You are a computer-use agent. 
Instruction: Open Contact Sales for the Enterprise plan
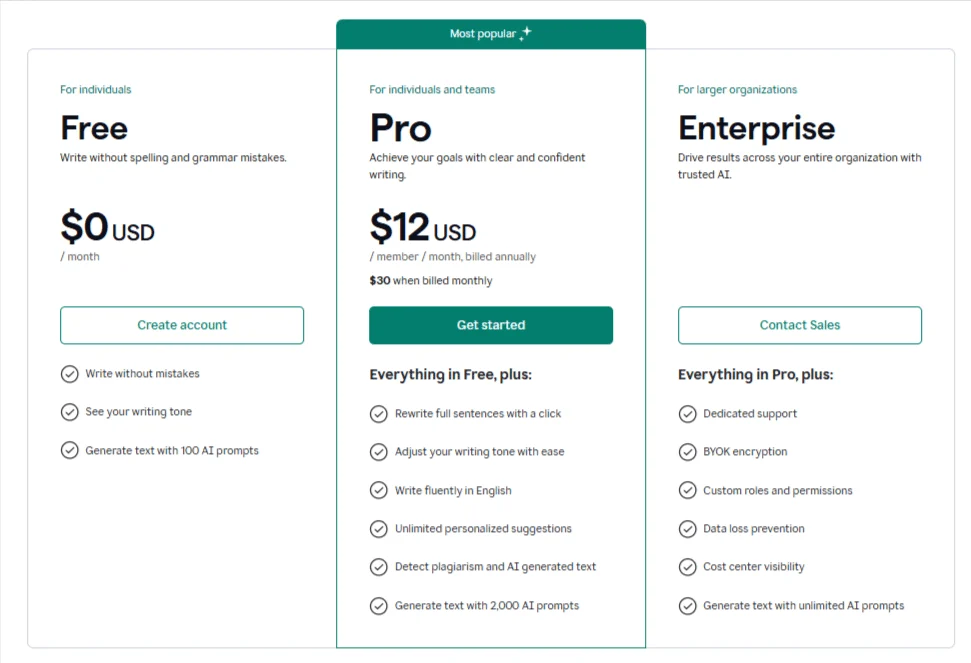(799, 325)
